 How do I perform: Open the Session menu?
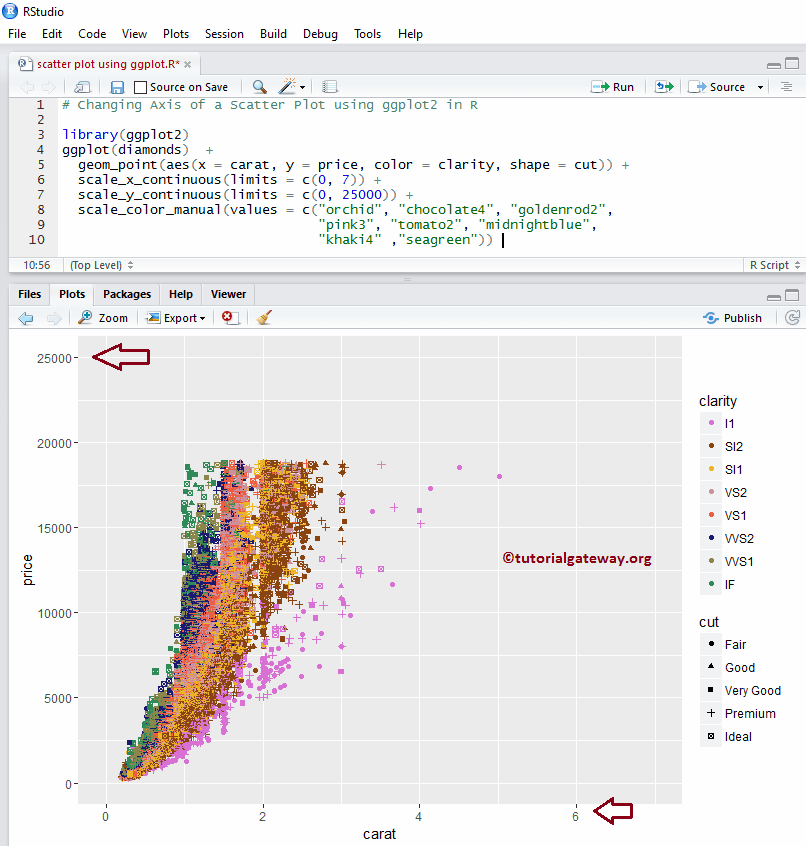(x=224, y=34)
